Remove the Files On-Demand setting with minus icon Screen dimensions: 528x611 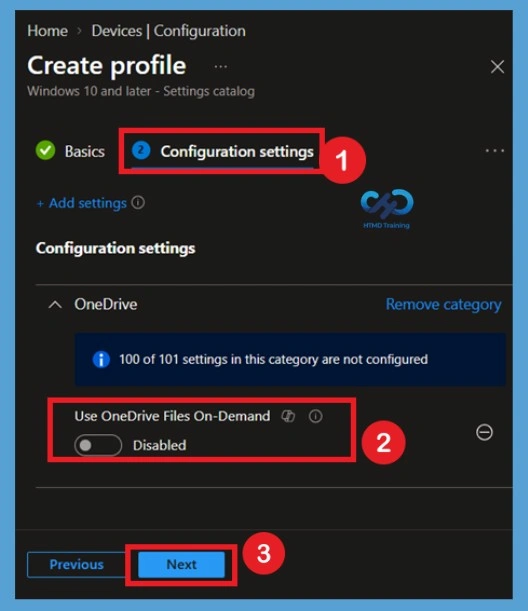(484, 432)
